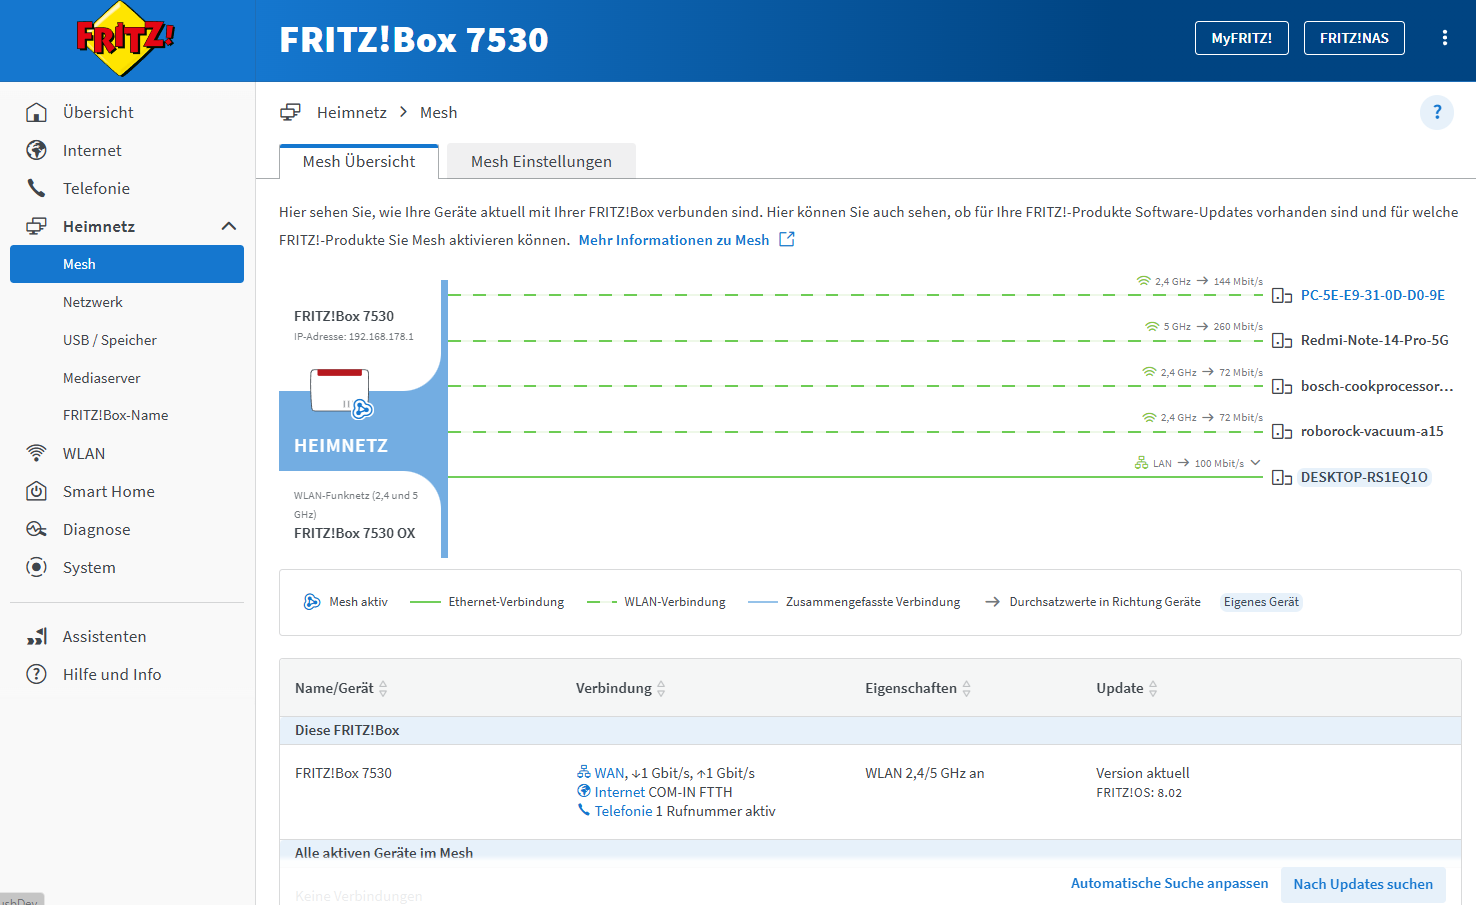The width and height of the screenshot is (1476, 905).
Task: Select the bosch-cookprocessor device name
Action: (1377, 386)
